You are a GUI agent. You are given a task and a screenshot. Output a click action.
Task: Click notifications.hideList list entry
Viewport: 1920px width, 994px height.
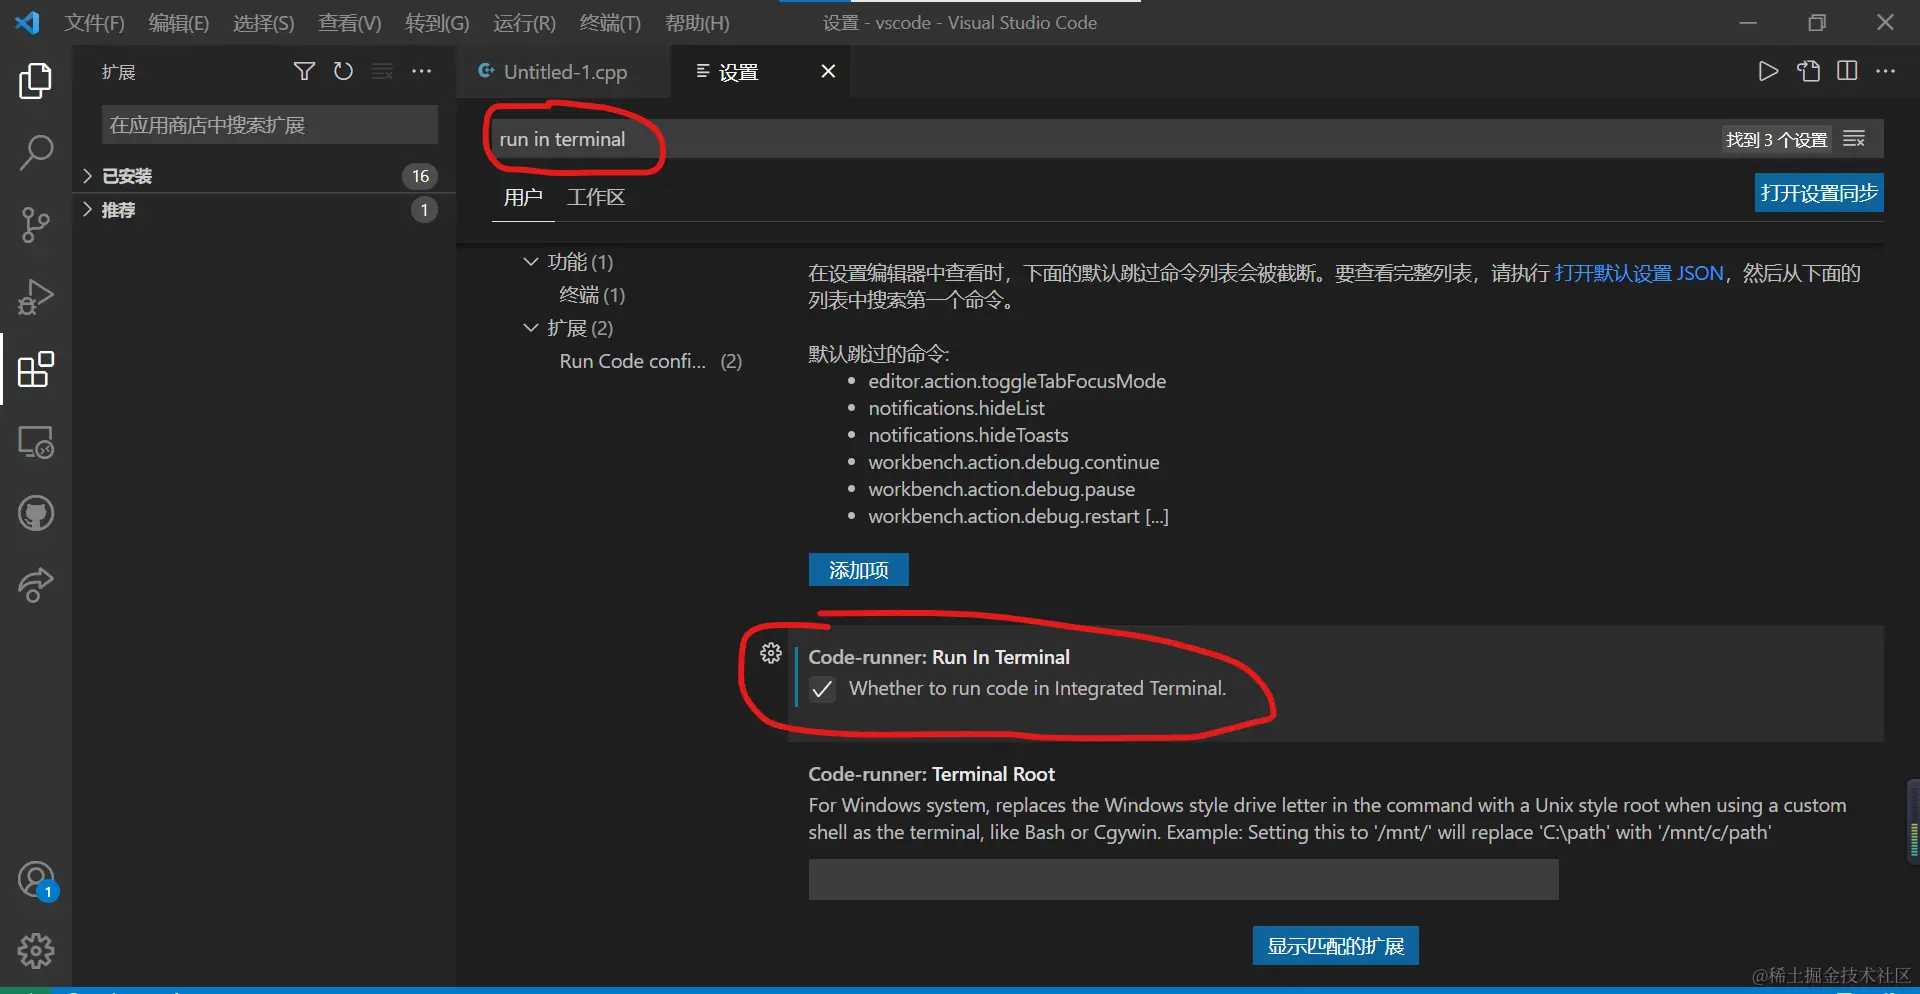point(956,408)
